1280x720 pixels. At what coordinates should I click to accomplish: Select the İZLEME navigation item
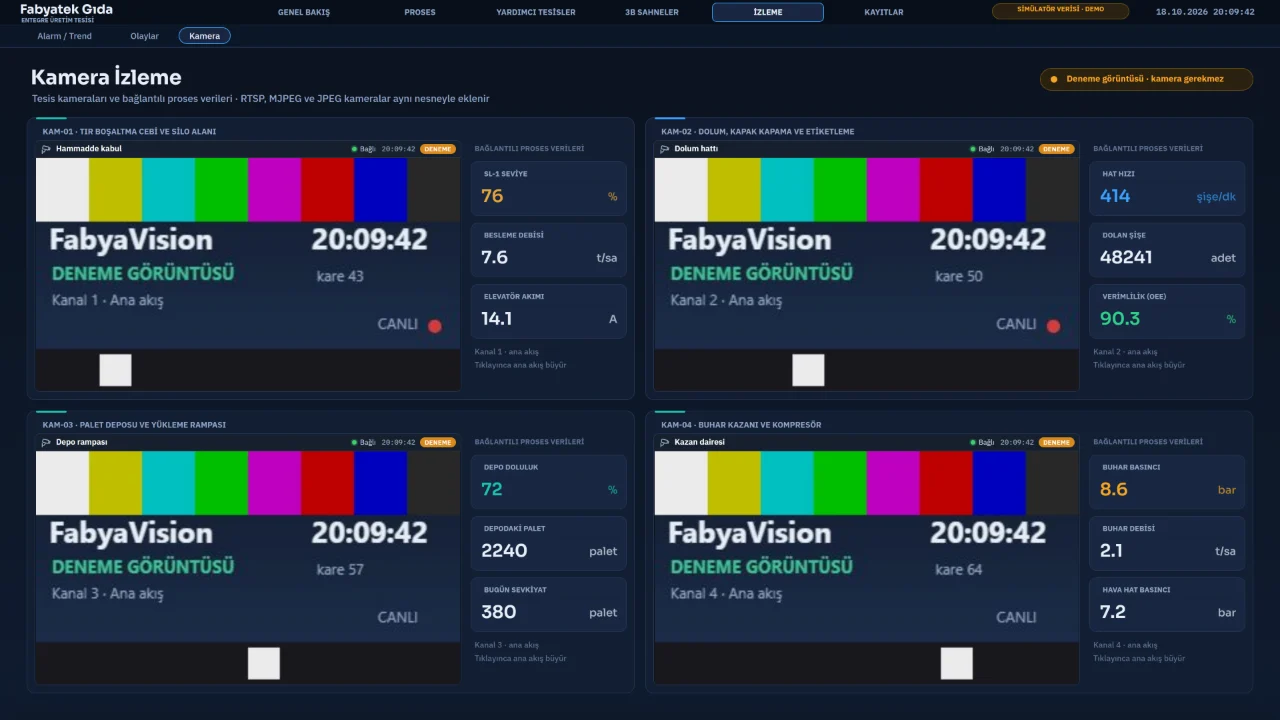768,12
